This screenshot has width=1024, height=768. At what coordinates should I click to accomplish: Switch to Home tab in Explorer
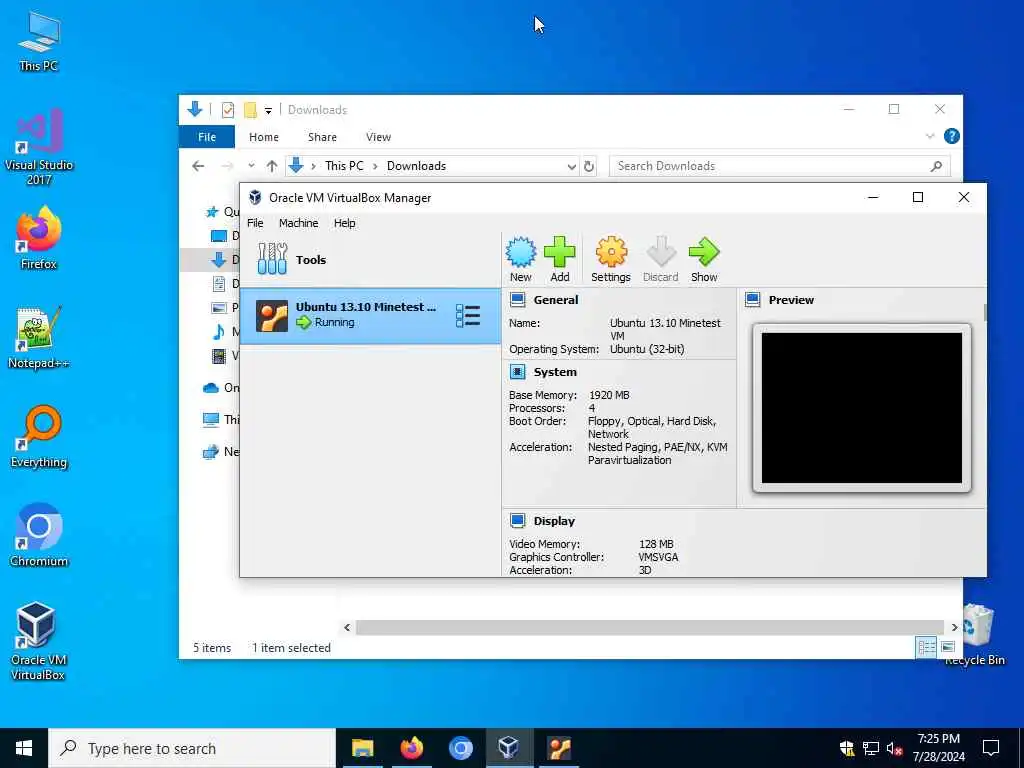pos(264,136)
